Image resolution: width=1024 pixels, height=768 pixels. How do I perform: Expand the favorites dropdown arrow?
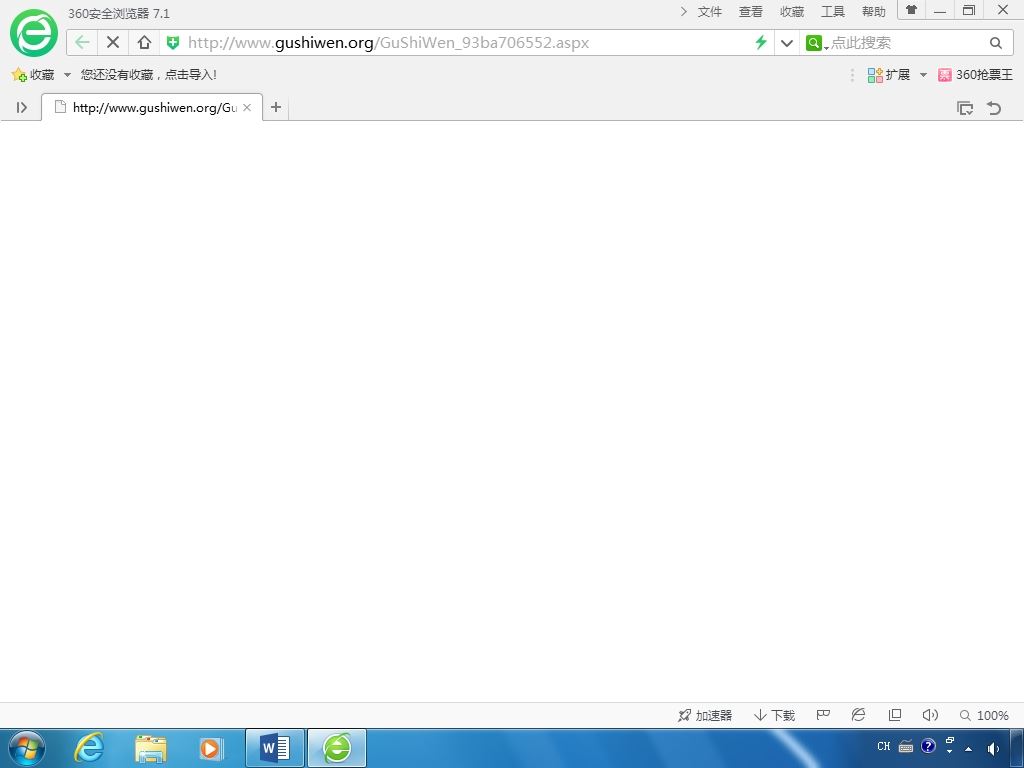pyautogui.click(x=67, y=75)
